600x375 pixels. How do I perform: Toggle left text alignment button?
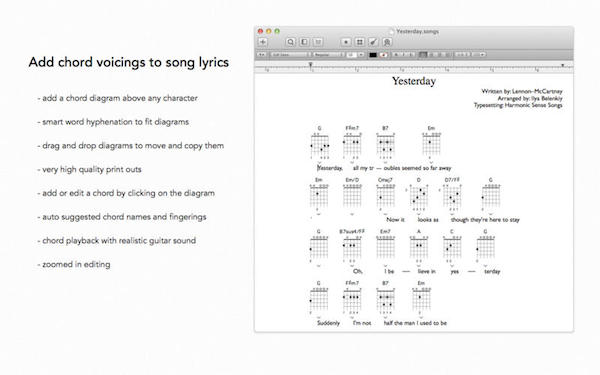point(423,55)
